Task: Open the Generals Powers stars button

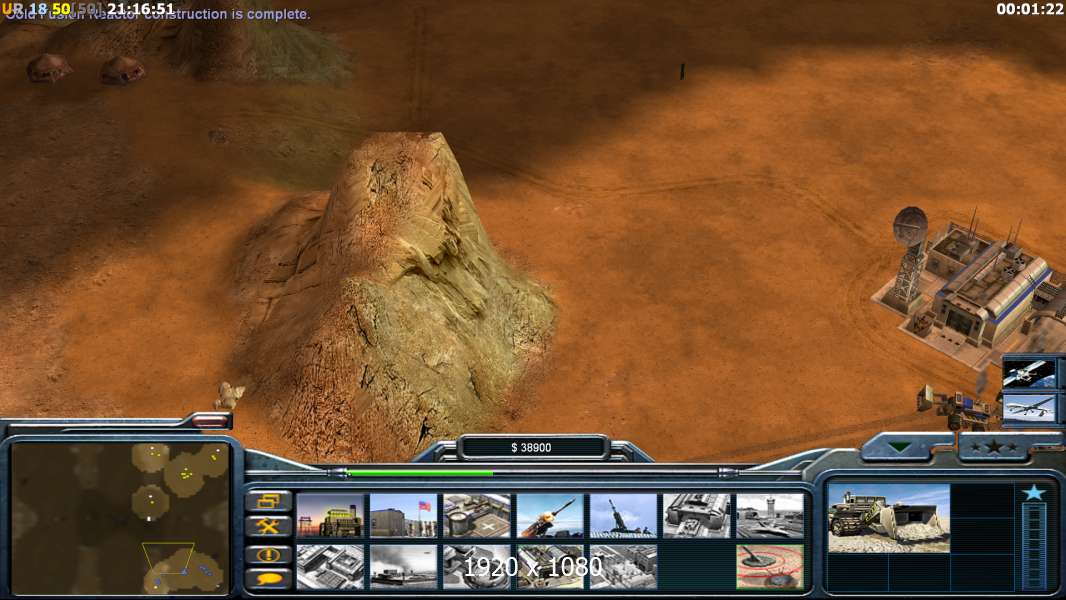Action: 994,447
